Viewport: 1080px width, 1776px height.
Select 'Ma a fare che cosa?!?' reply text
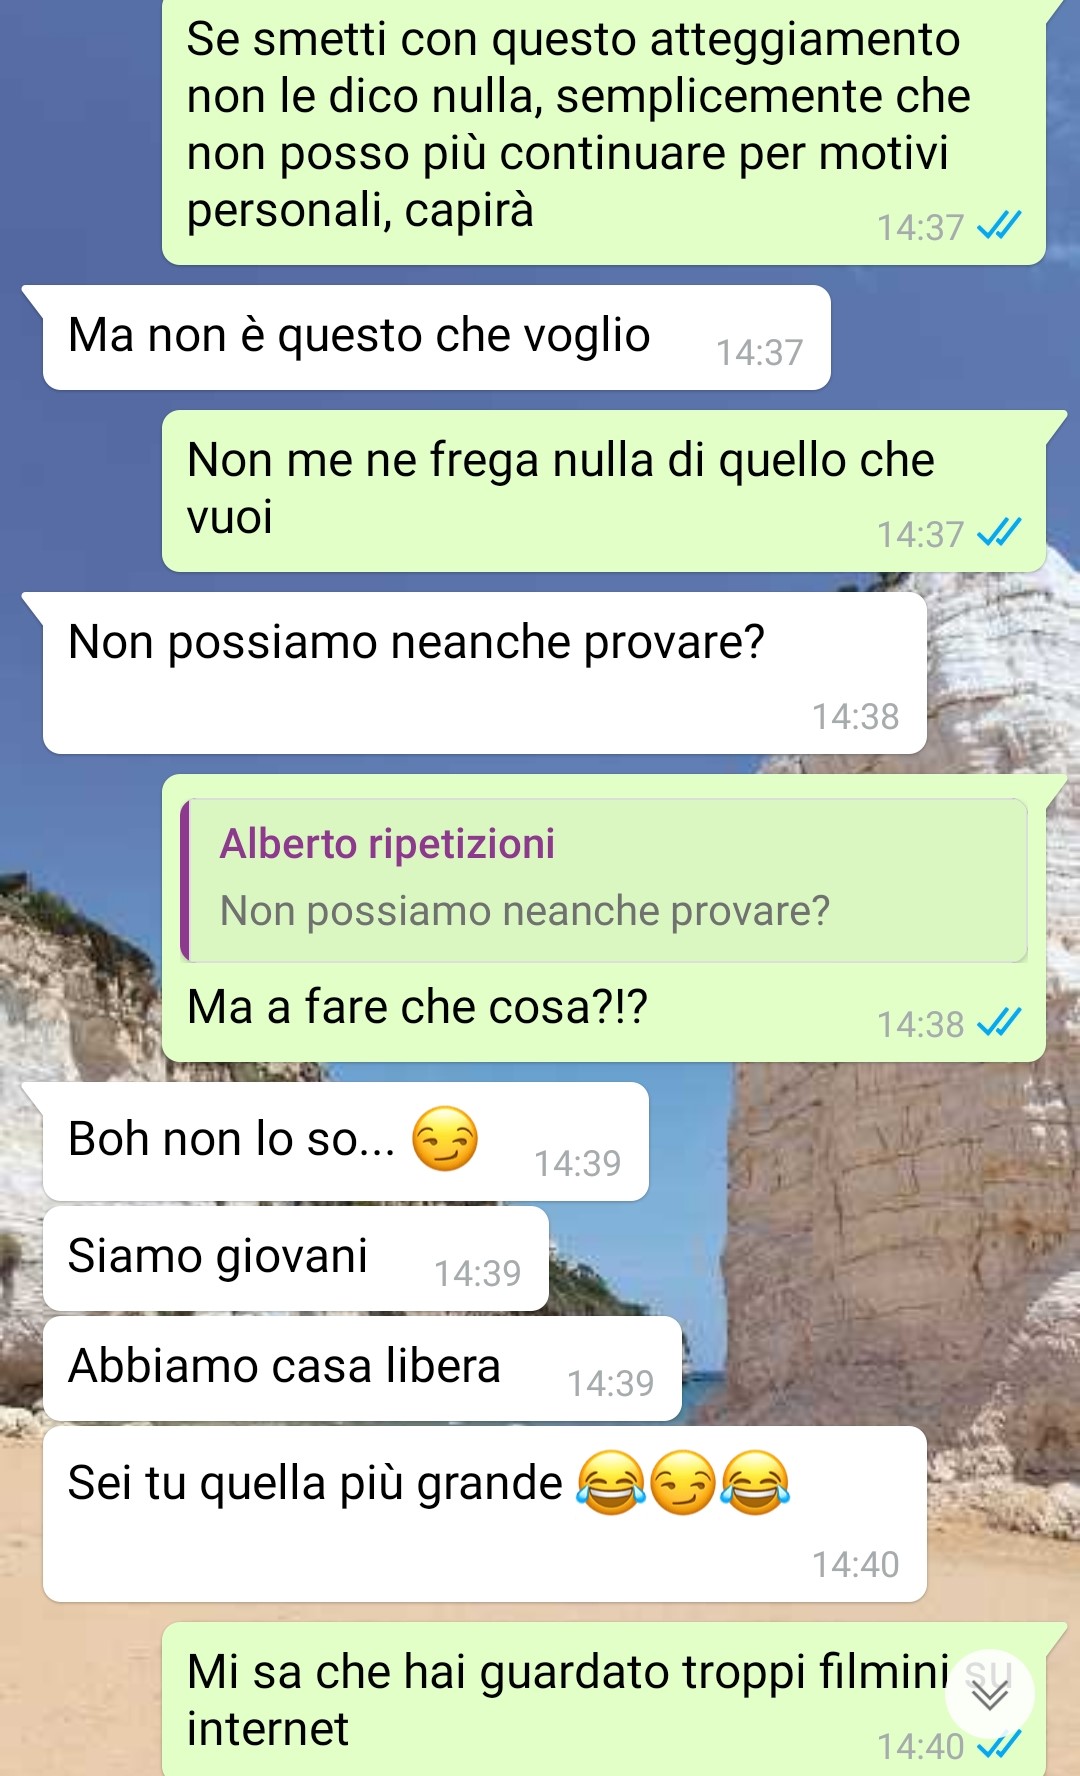coord(418,1007)
